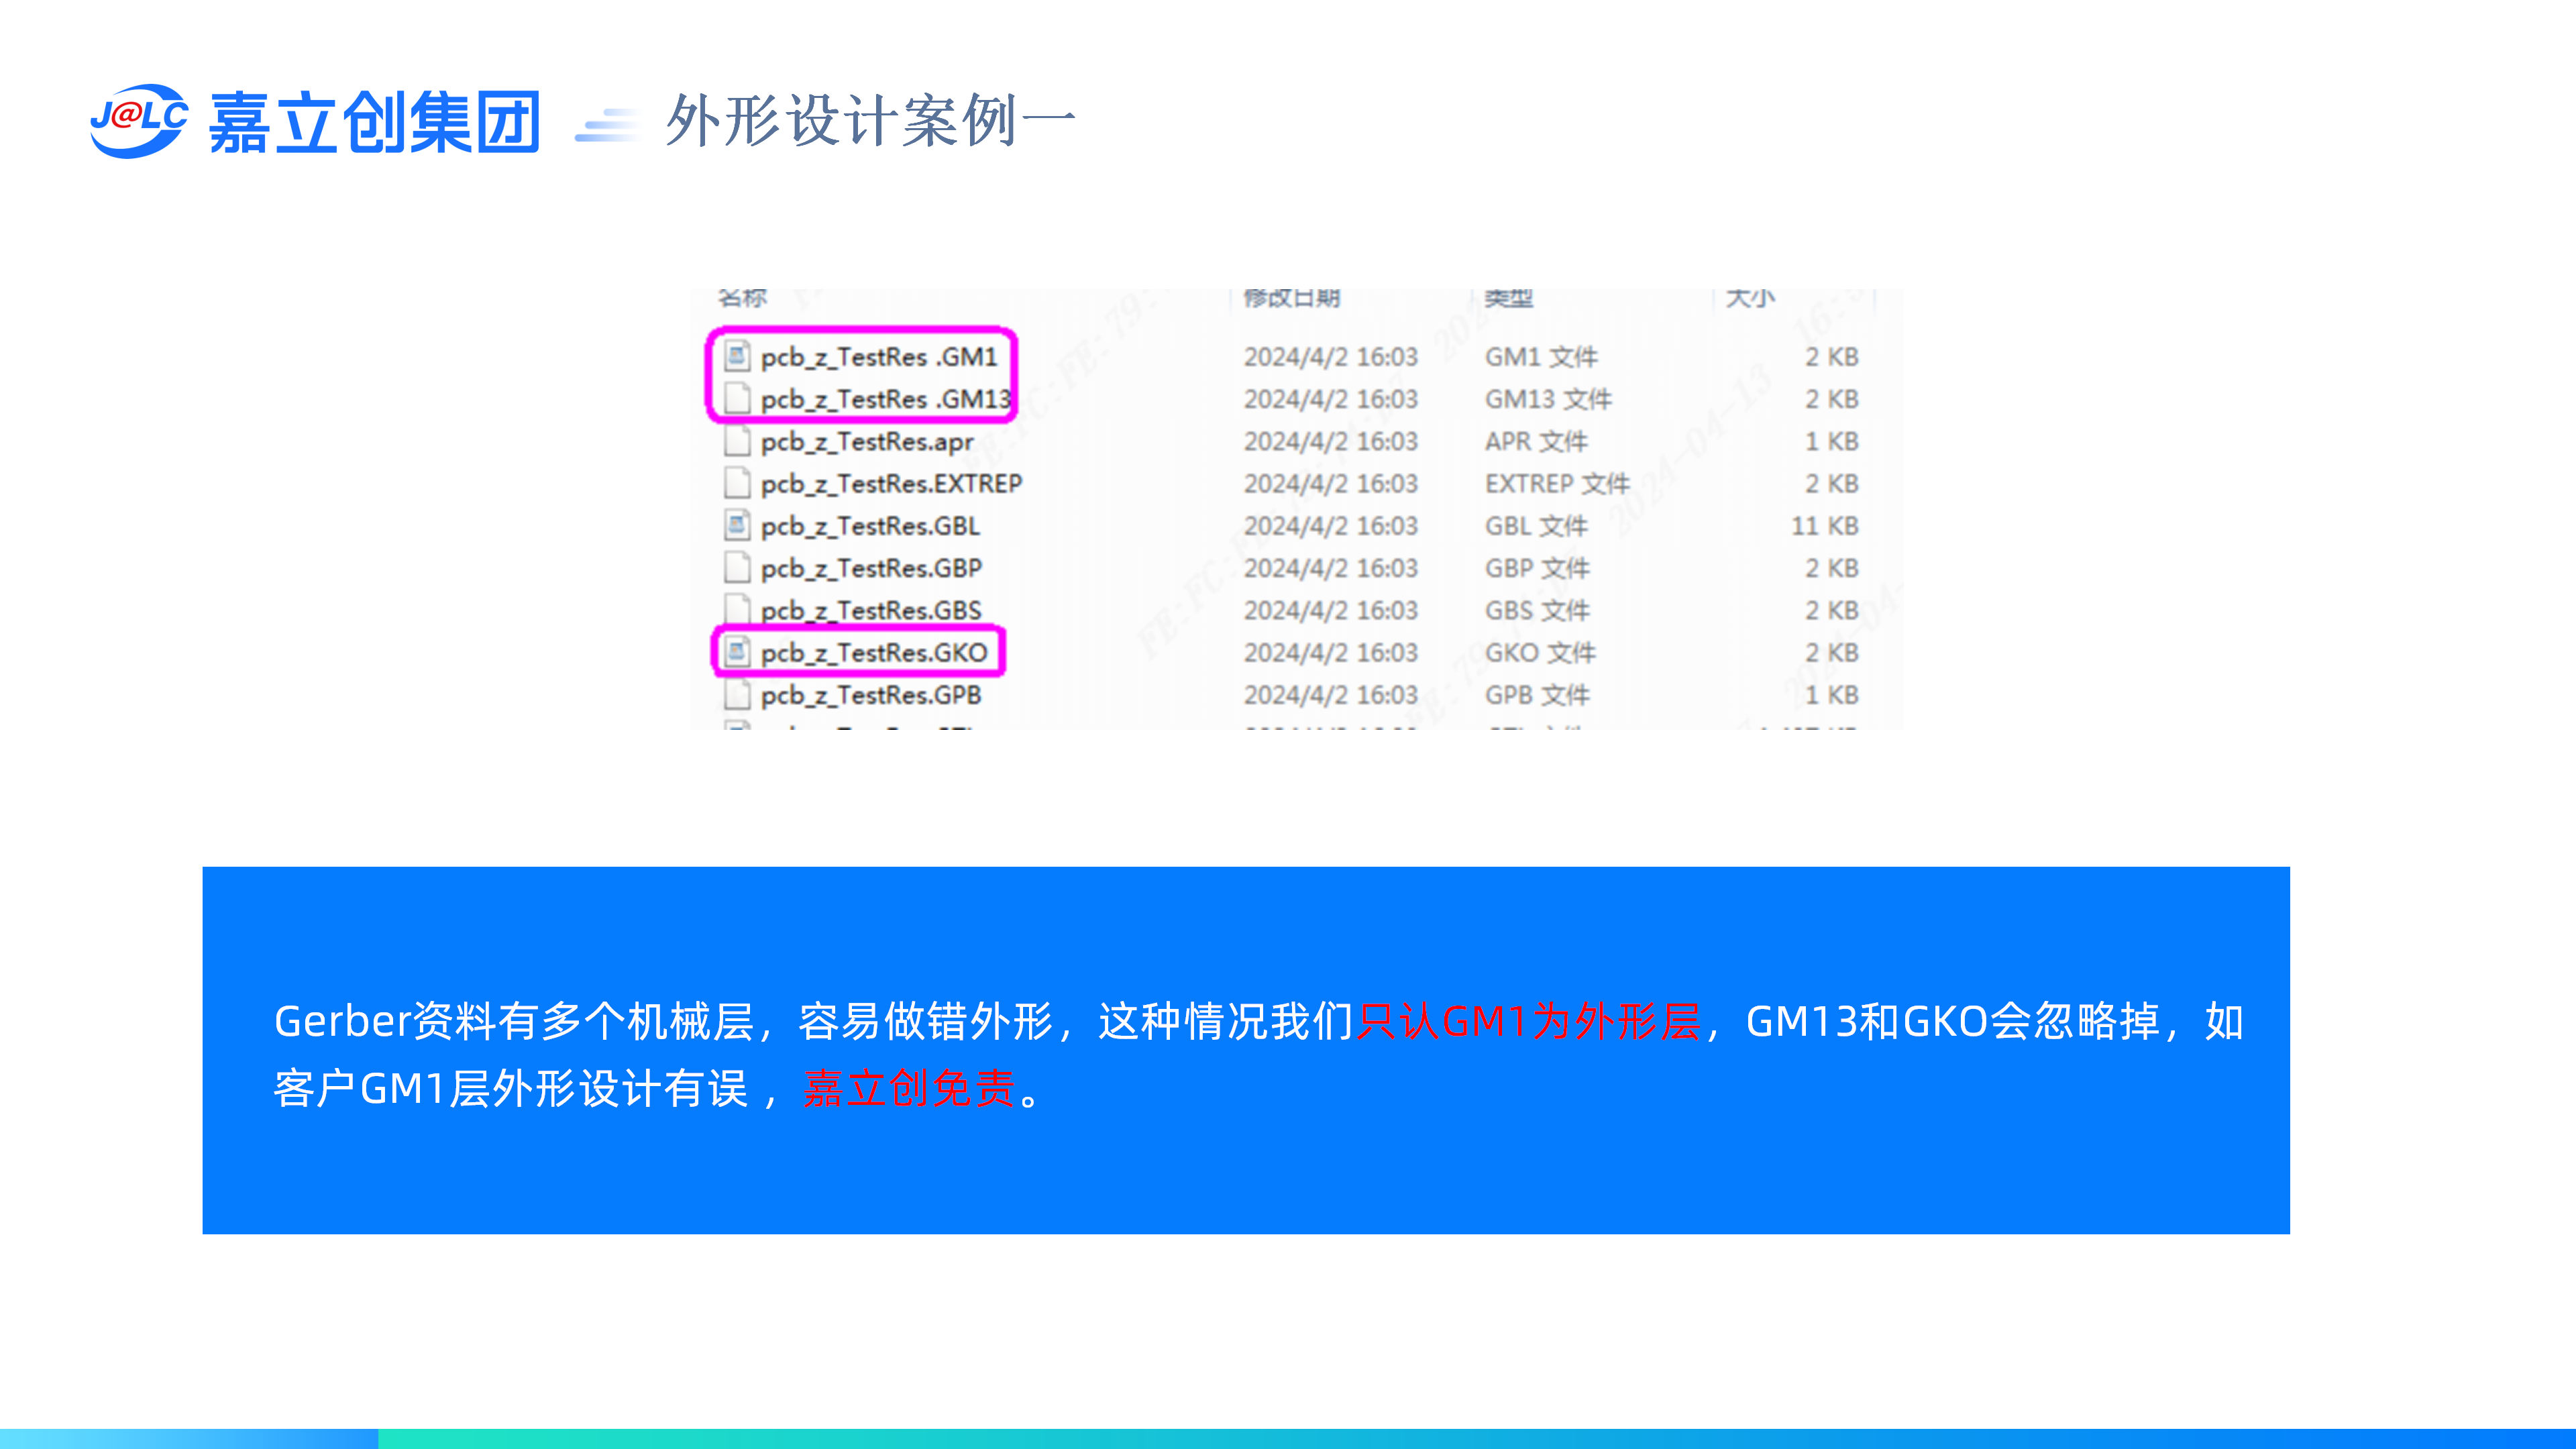2576x1449 pixels.
Task: Click the pcb_z_TestRes.EXTREP file icon
Action: coord(737,483)
